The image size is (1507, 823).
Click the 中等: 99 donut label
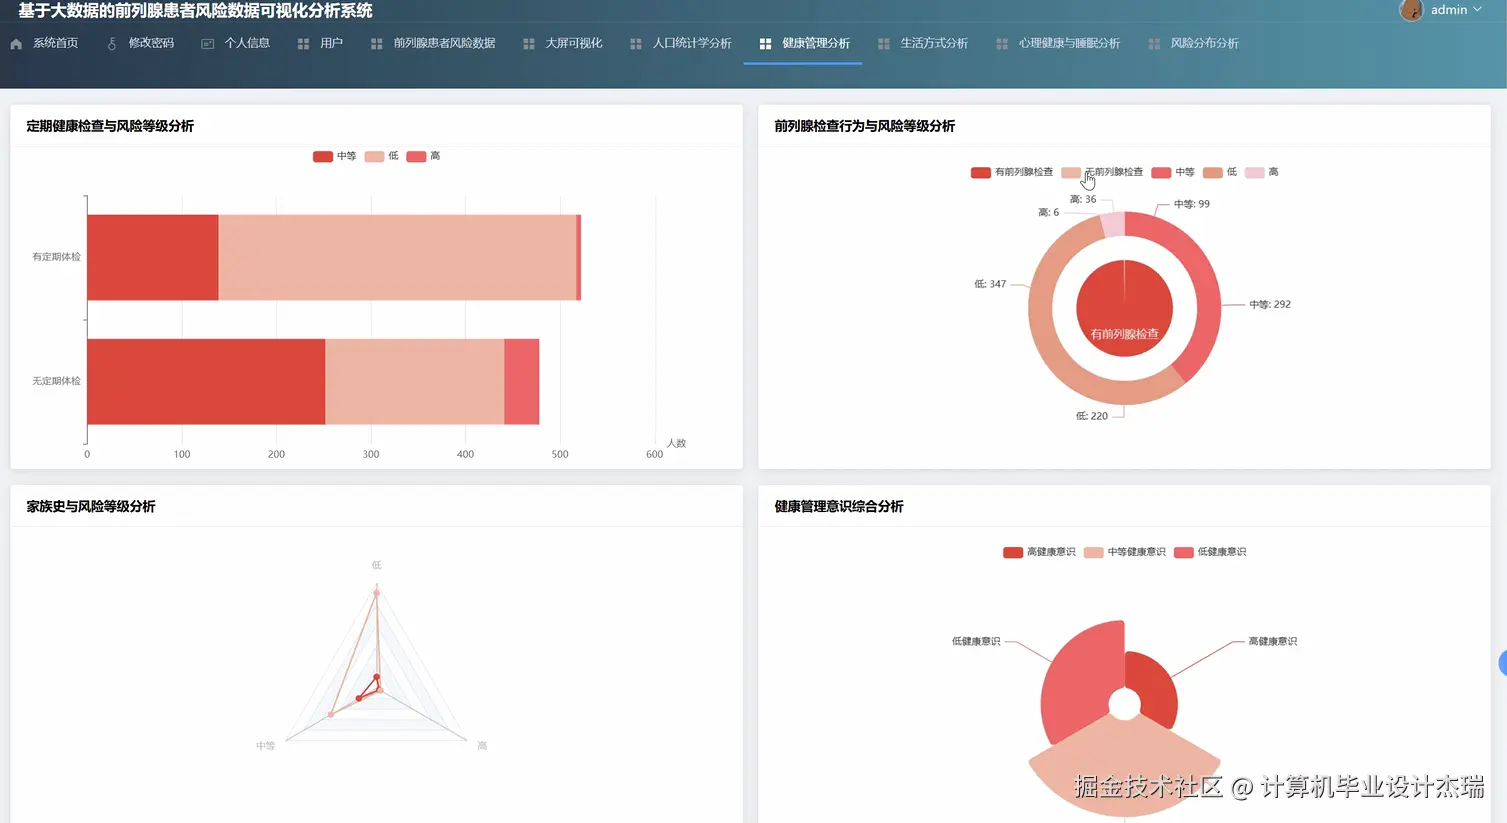pos(1191,204)
